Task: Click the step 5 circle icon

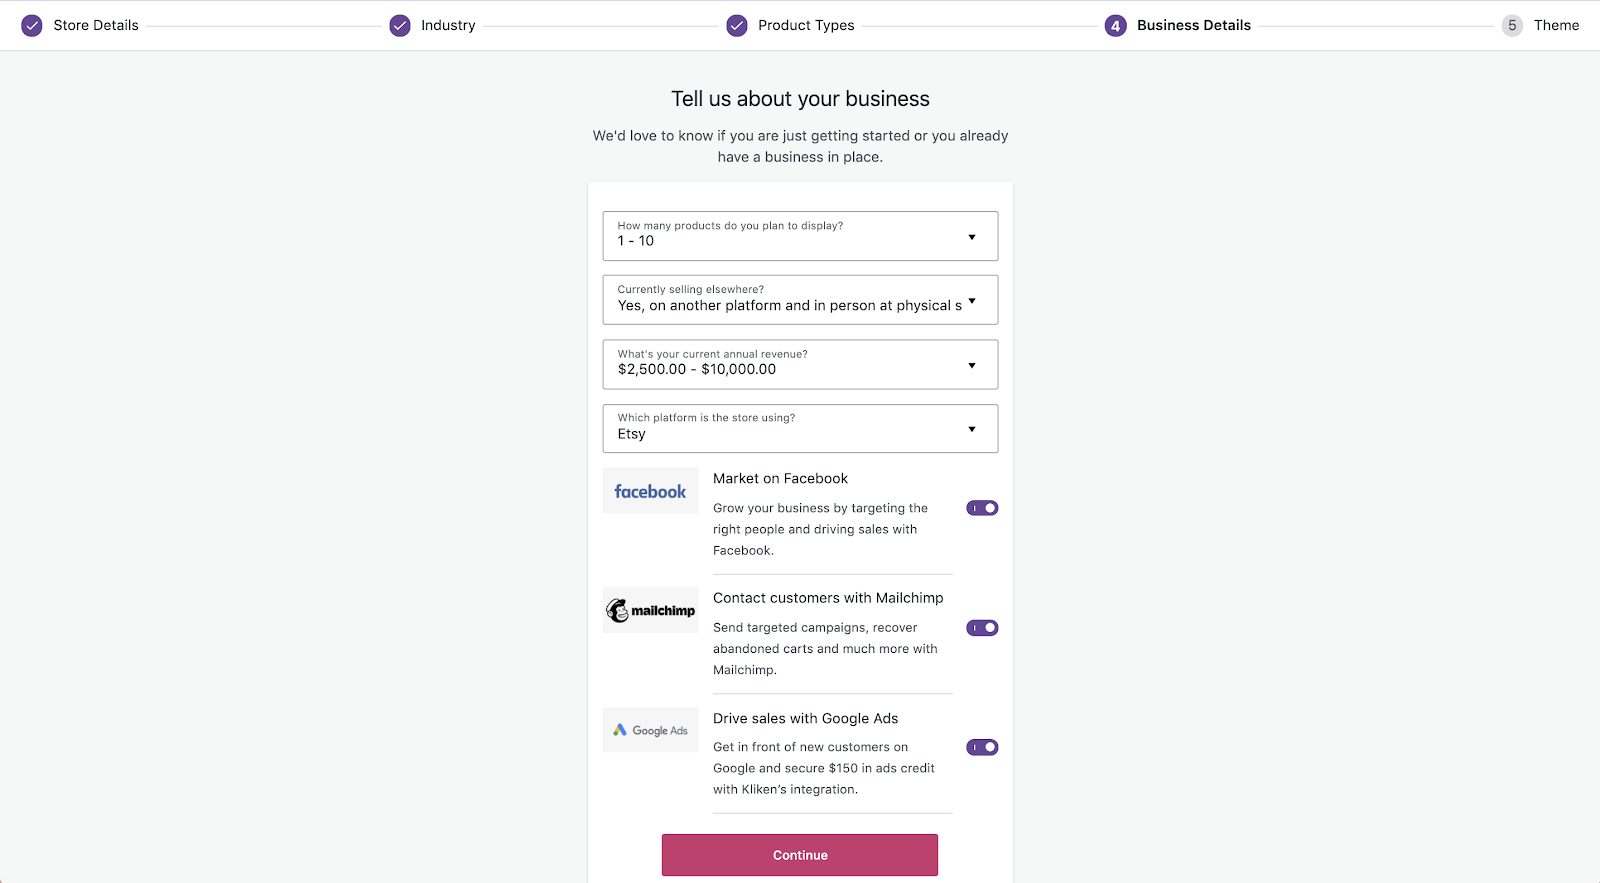Action: [x=1511, y=25]
